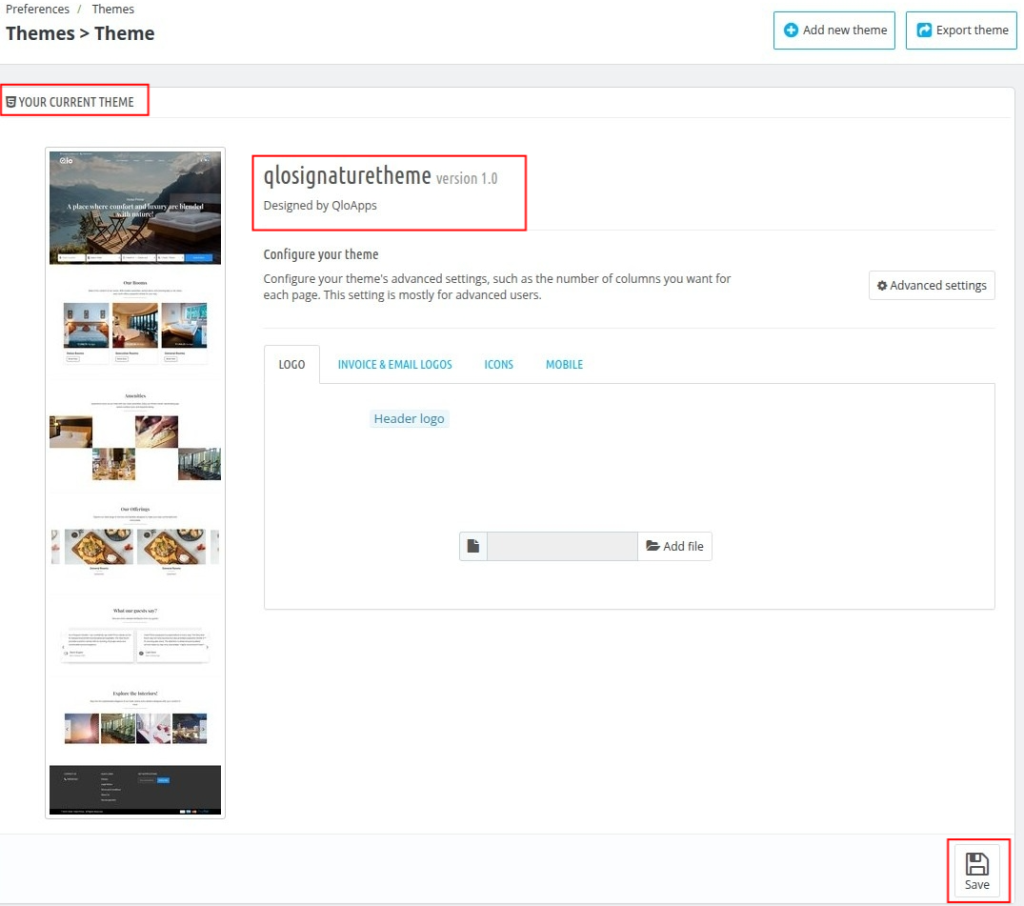
Task: Click the qlosignaturetheme preview thumbnail
Action: click(x=135, y=483)
